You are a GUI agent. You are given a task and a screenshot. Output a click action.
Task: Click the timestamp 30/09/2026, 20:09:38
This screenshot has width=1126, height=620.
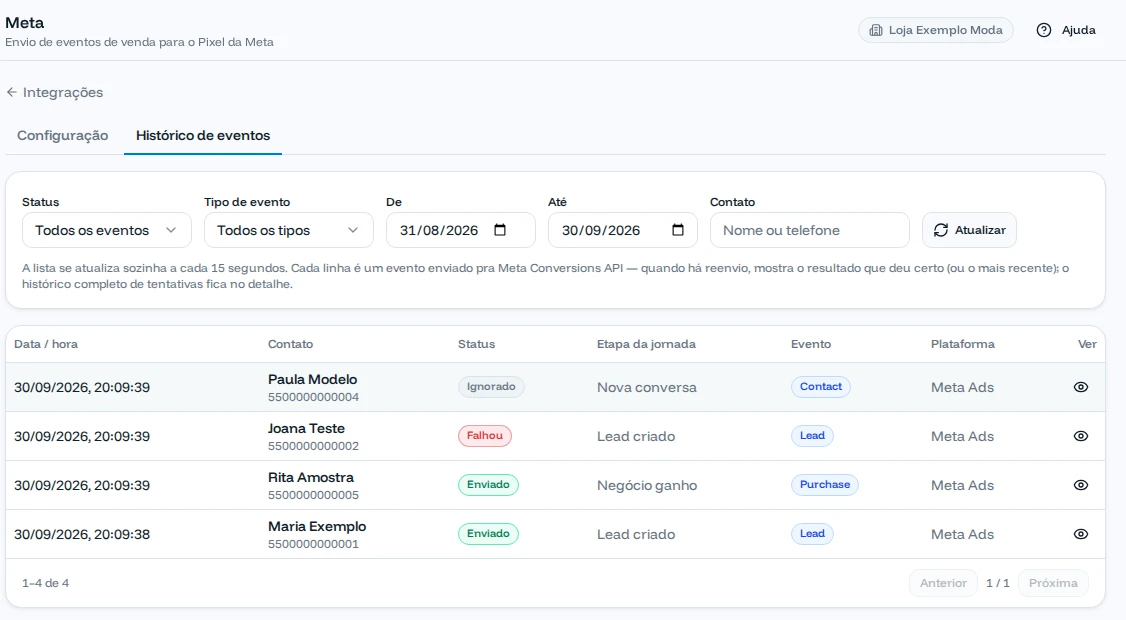click(82, 535)
